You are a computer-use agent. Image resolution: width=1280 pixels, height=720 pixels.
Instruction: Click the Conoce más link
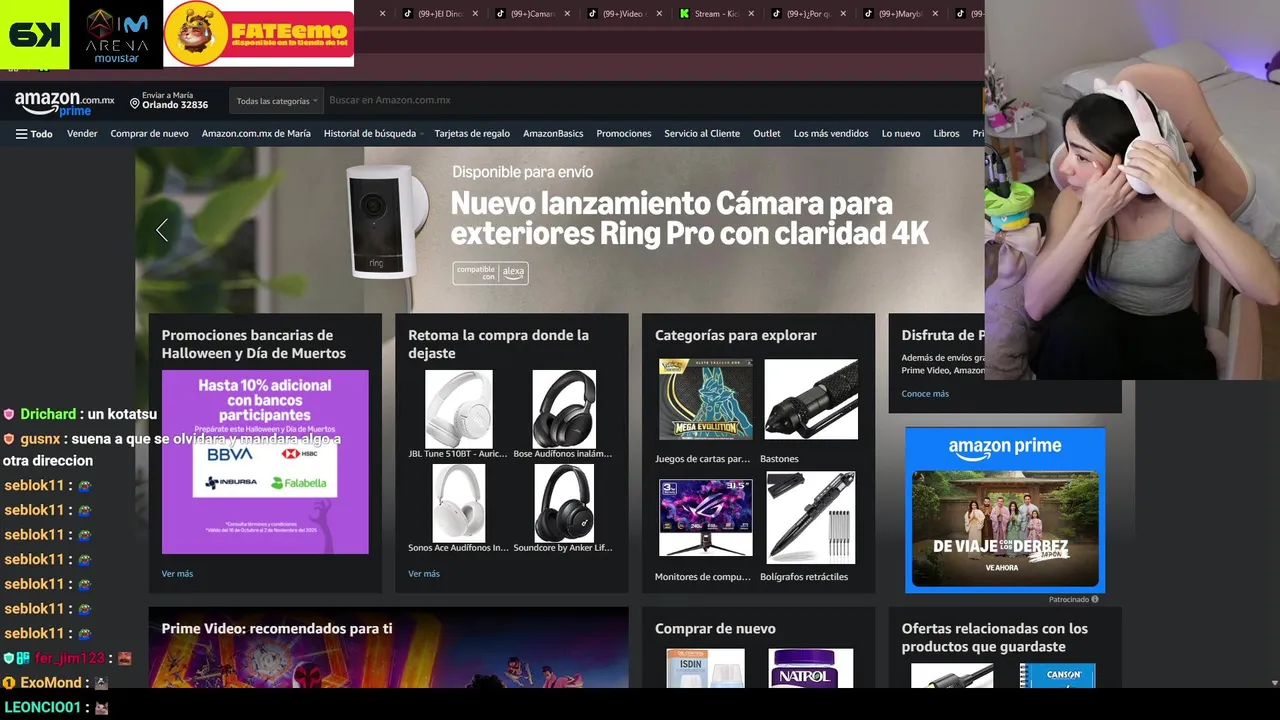tap(925, 394)
